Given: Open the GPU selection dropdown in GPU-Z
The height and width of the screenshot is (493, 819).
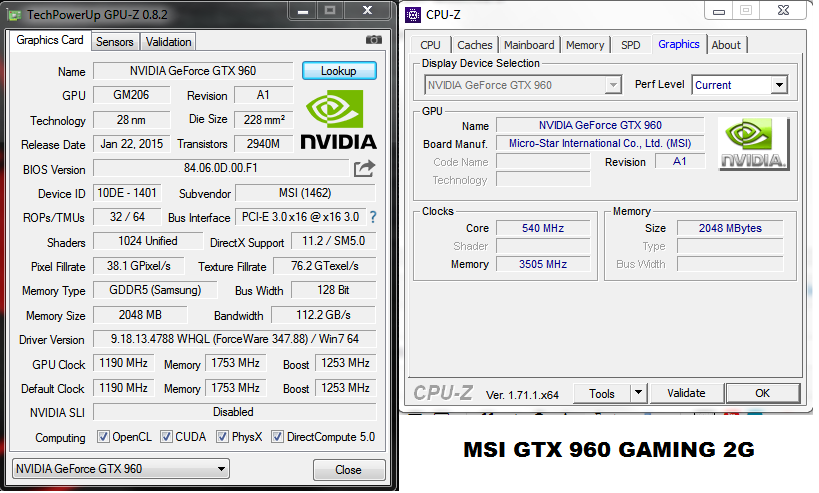Looking at the screenshot, I should pyautogui.click(x=121, y=469).
